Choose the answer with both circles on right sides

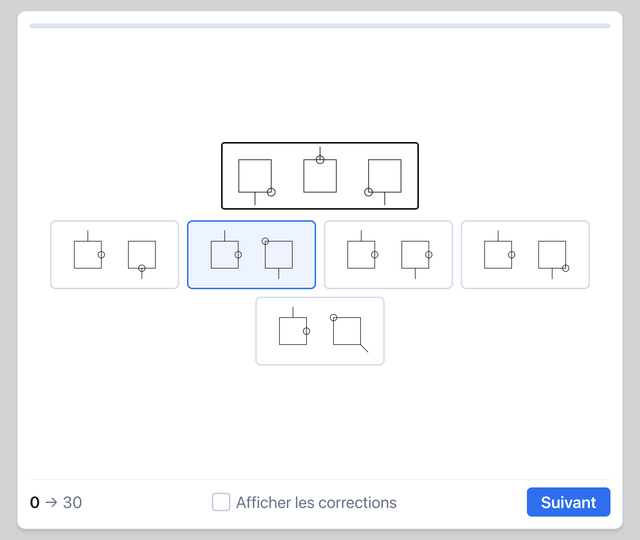point(388,255)
